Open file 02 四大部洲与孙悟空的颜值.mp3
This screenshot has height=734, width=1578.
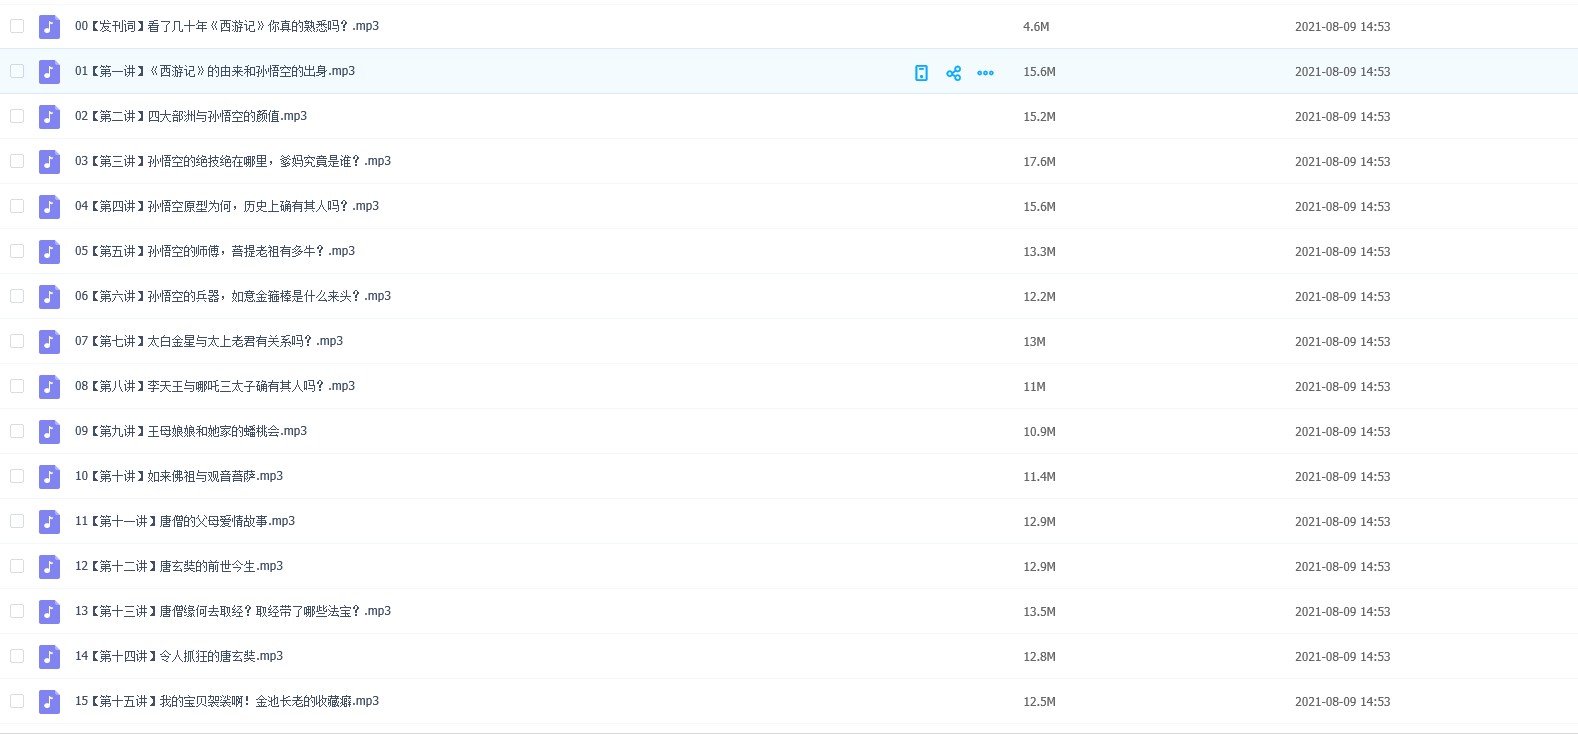point(190,116)
